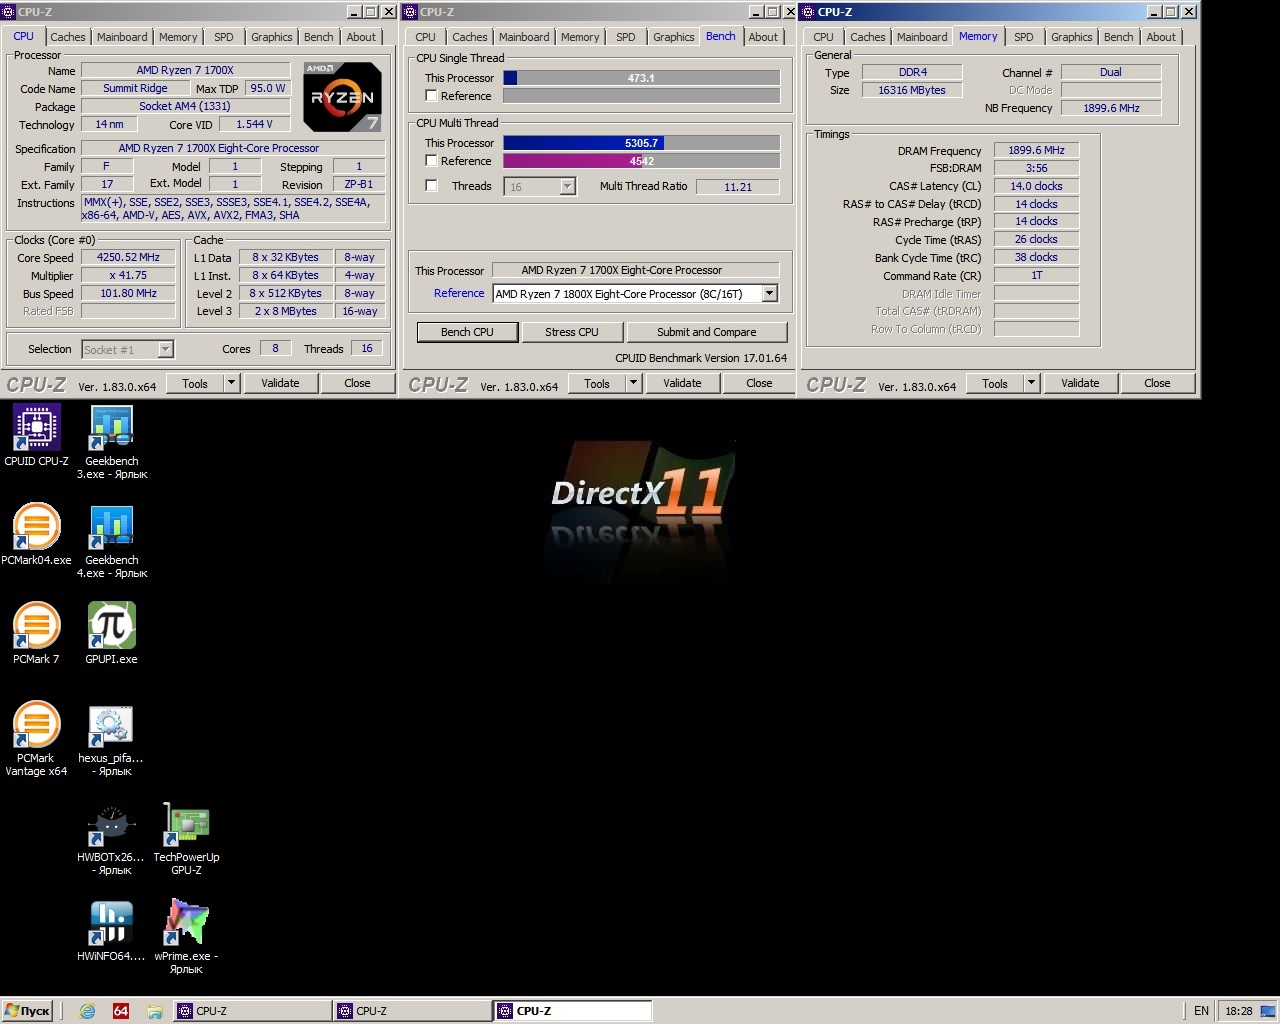Click the multi-thread This Processor bar showing 5305.7
Viewport: 1280px width, 1024px height.
pos(641,143)
